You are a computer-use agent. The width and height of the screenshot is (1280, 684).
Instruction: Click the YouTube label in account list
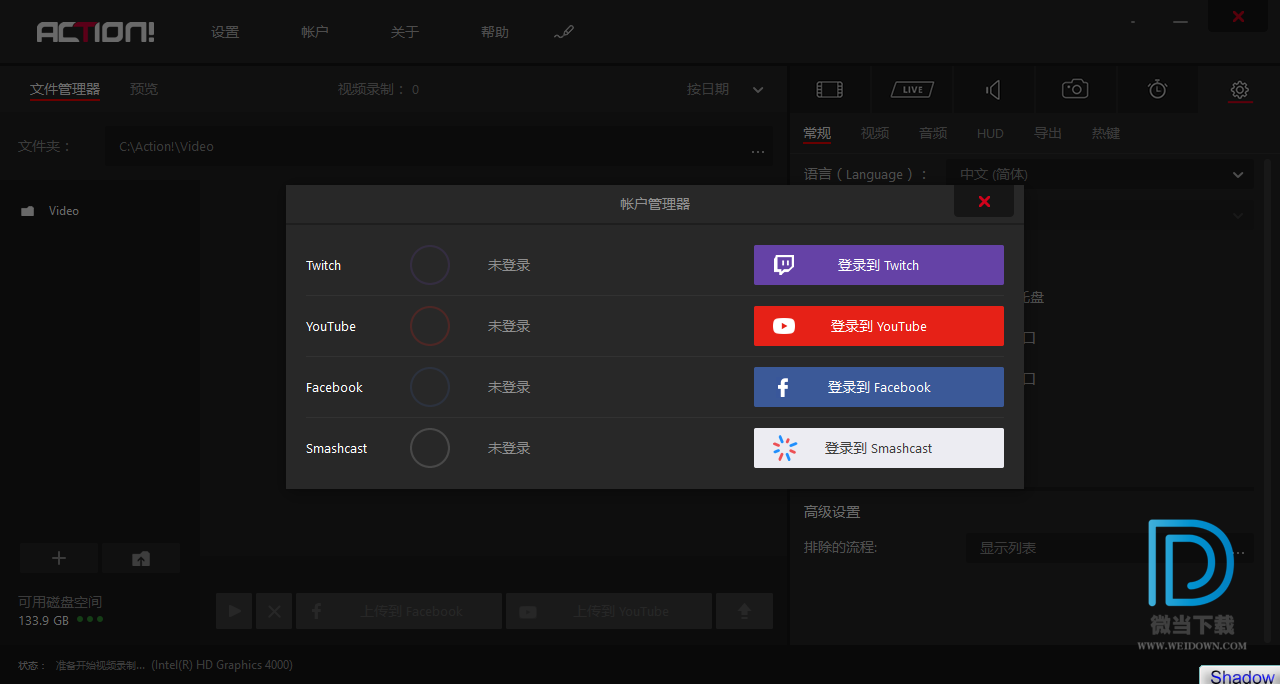(x=331, y=326)
